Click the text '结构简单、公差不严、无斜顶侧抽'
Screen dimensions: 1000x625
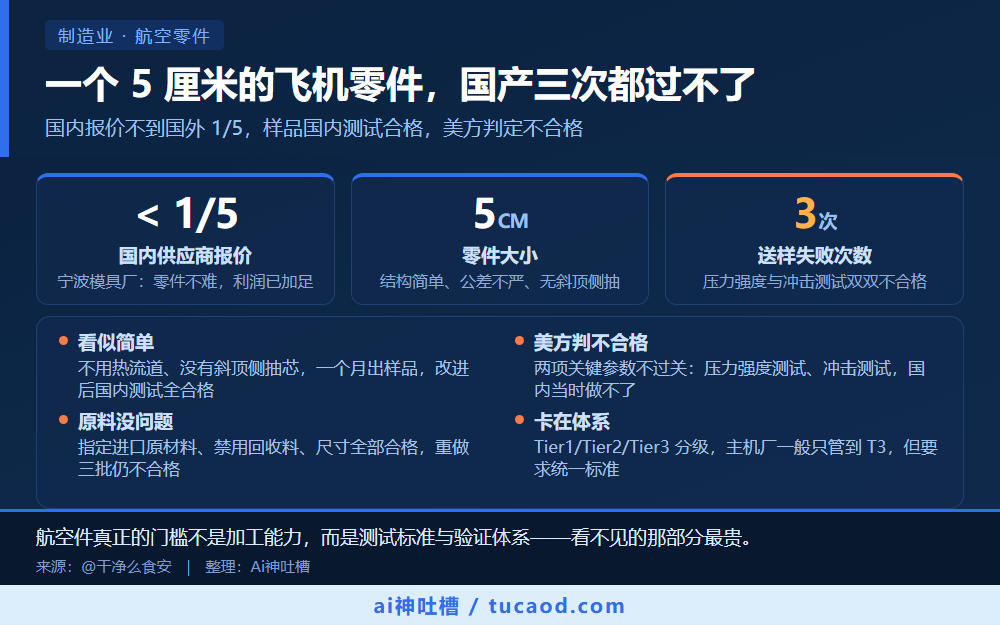[500, 281]
